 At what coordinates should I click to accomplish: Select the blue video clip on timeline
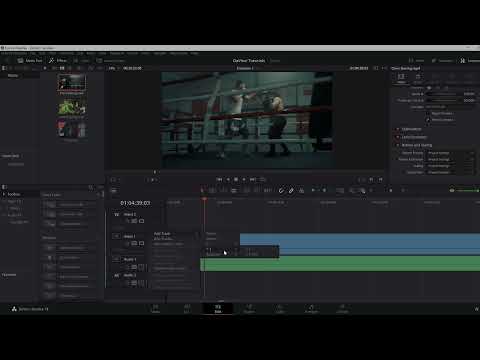pos(360,244)
